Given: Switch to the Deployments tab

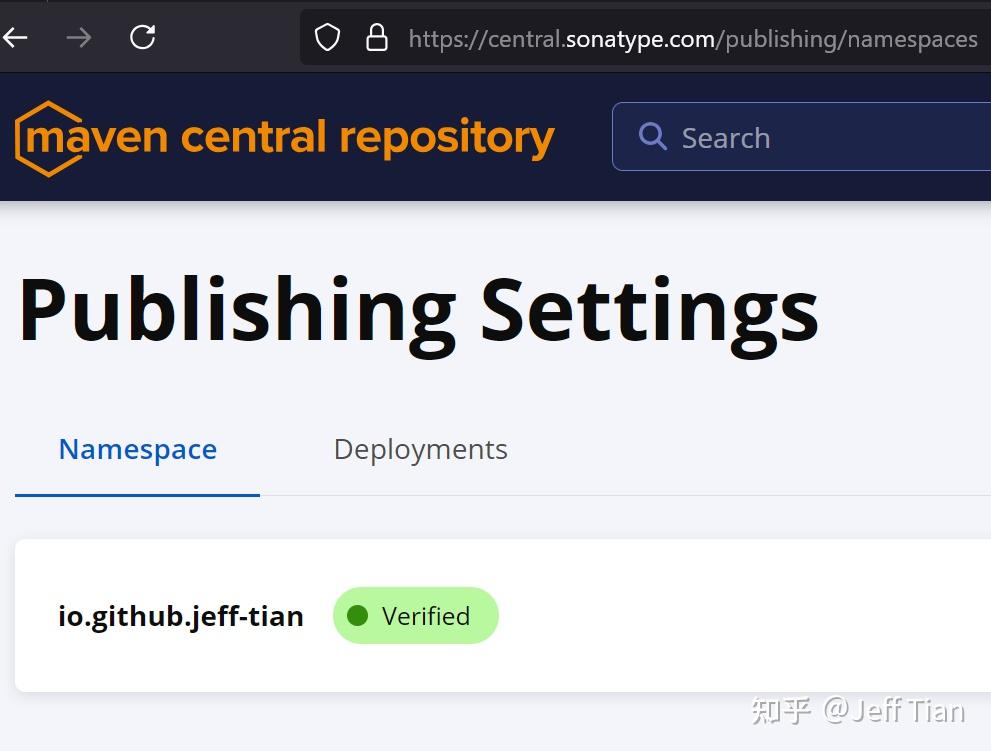Looking at the screenshot, I should (x=420, y=449).
